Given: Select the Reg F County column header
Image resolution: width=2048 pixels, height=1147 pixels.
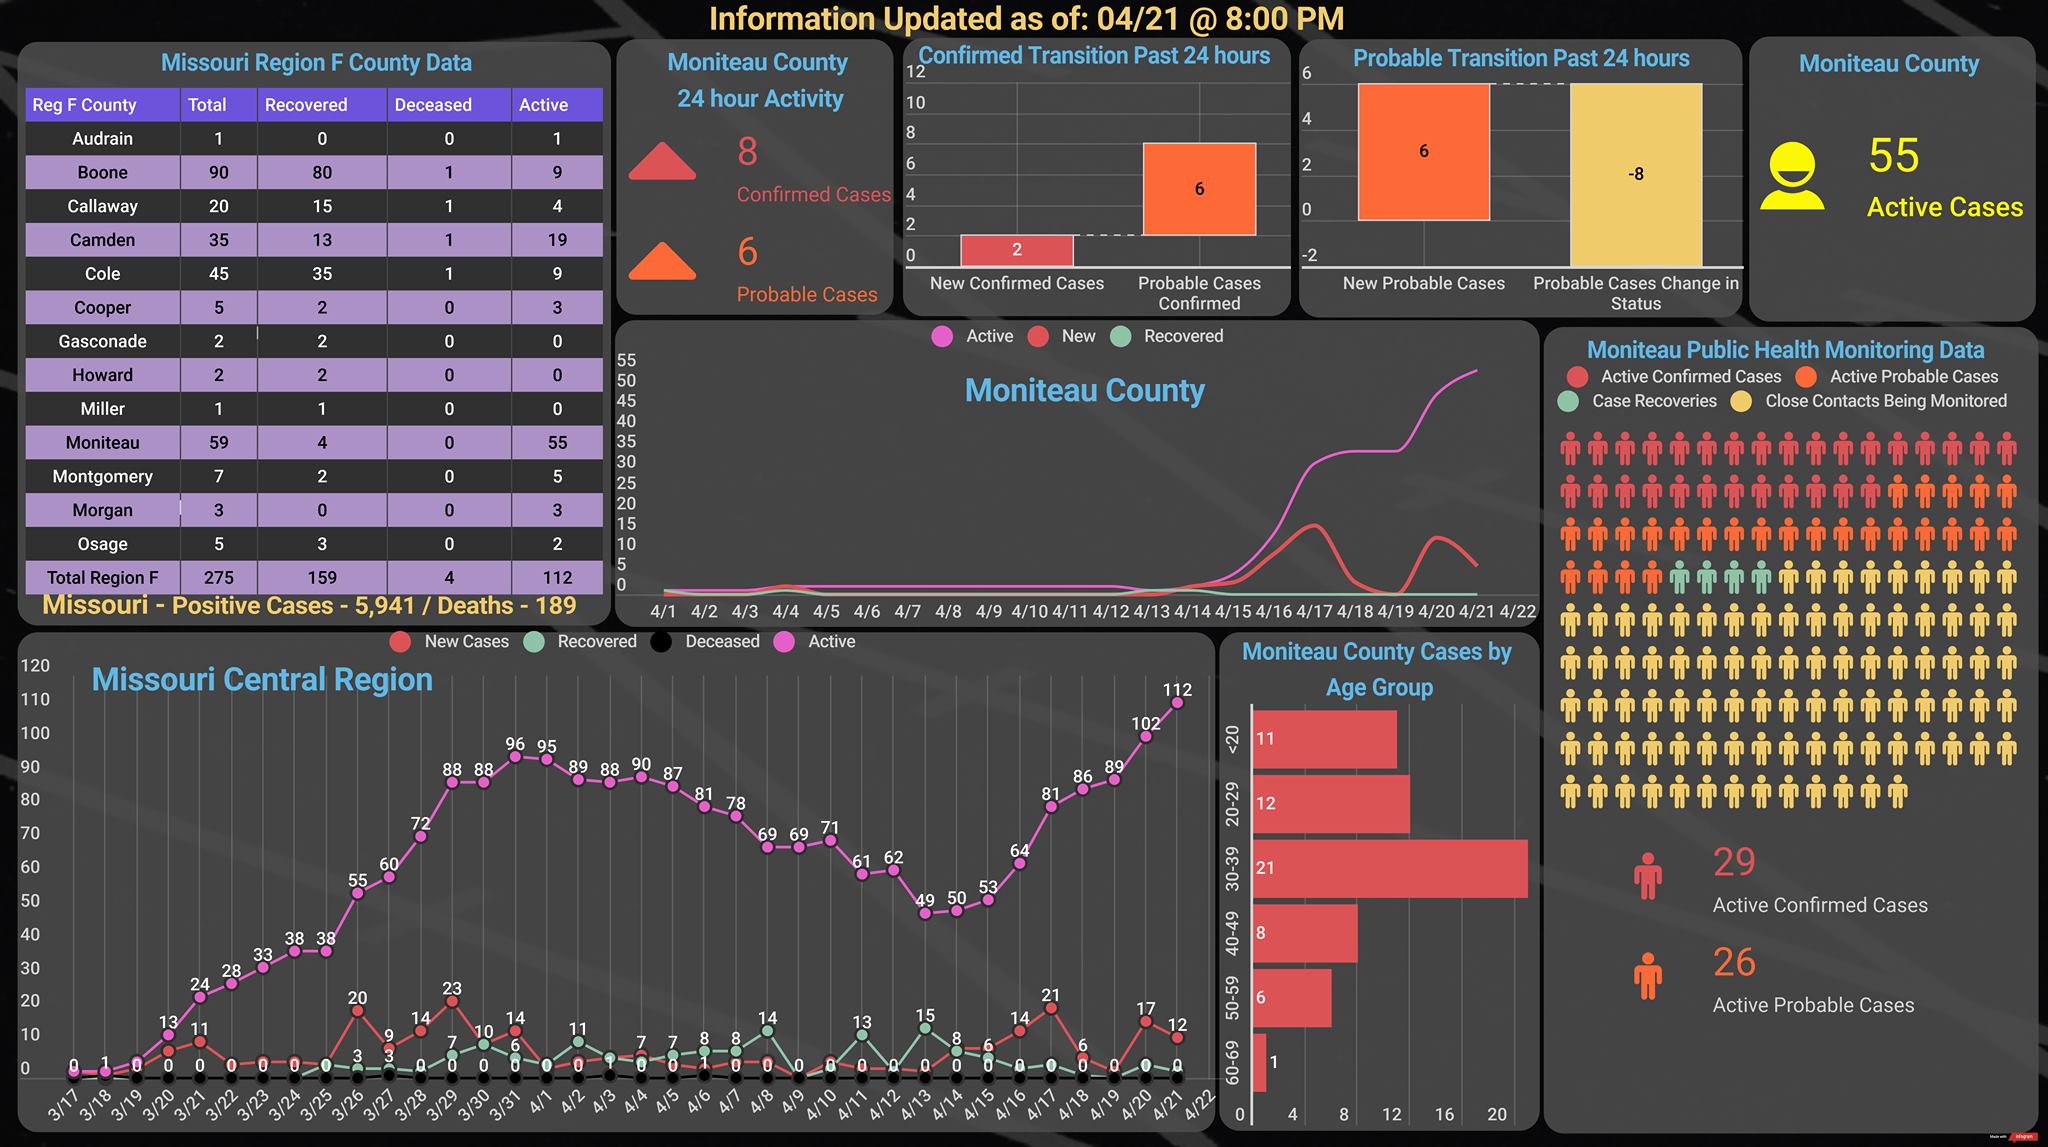Looking at the screenshot, I should (x=103, y=105).
